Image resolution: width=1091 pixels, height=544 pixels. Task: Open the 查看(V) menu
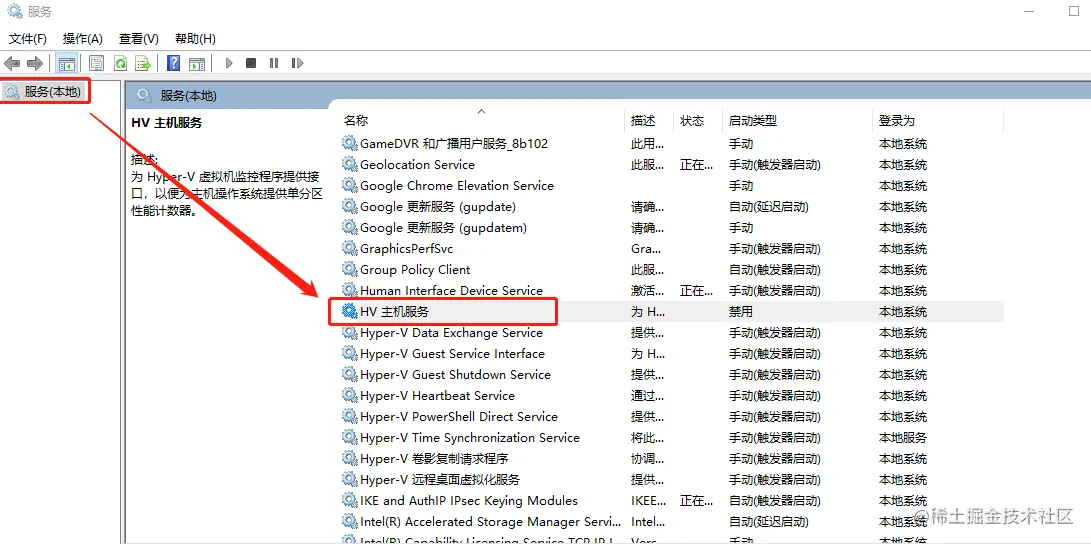pyautogui.click(x=138, y=39)
